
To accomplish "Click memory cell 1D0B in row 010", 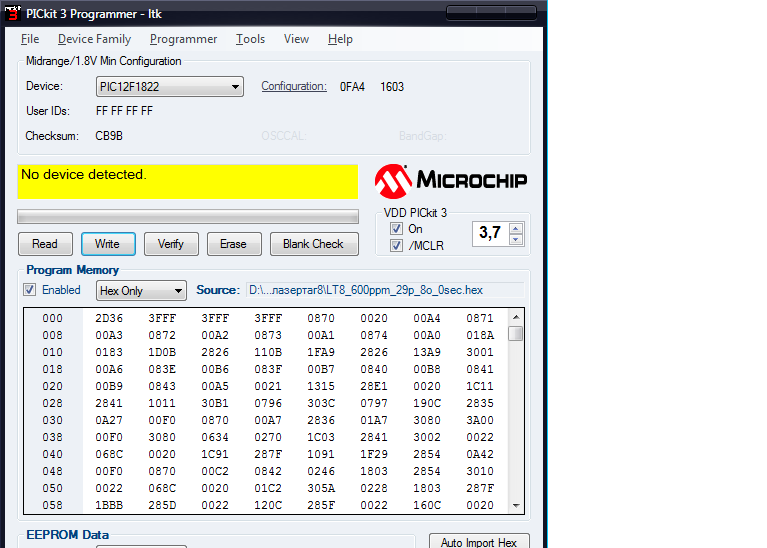I will click(162, 352).
